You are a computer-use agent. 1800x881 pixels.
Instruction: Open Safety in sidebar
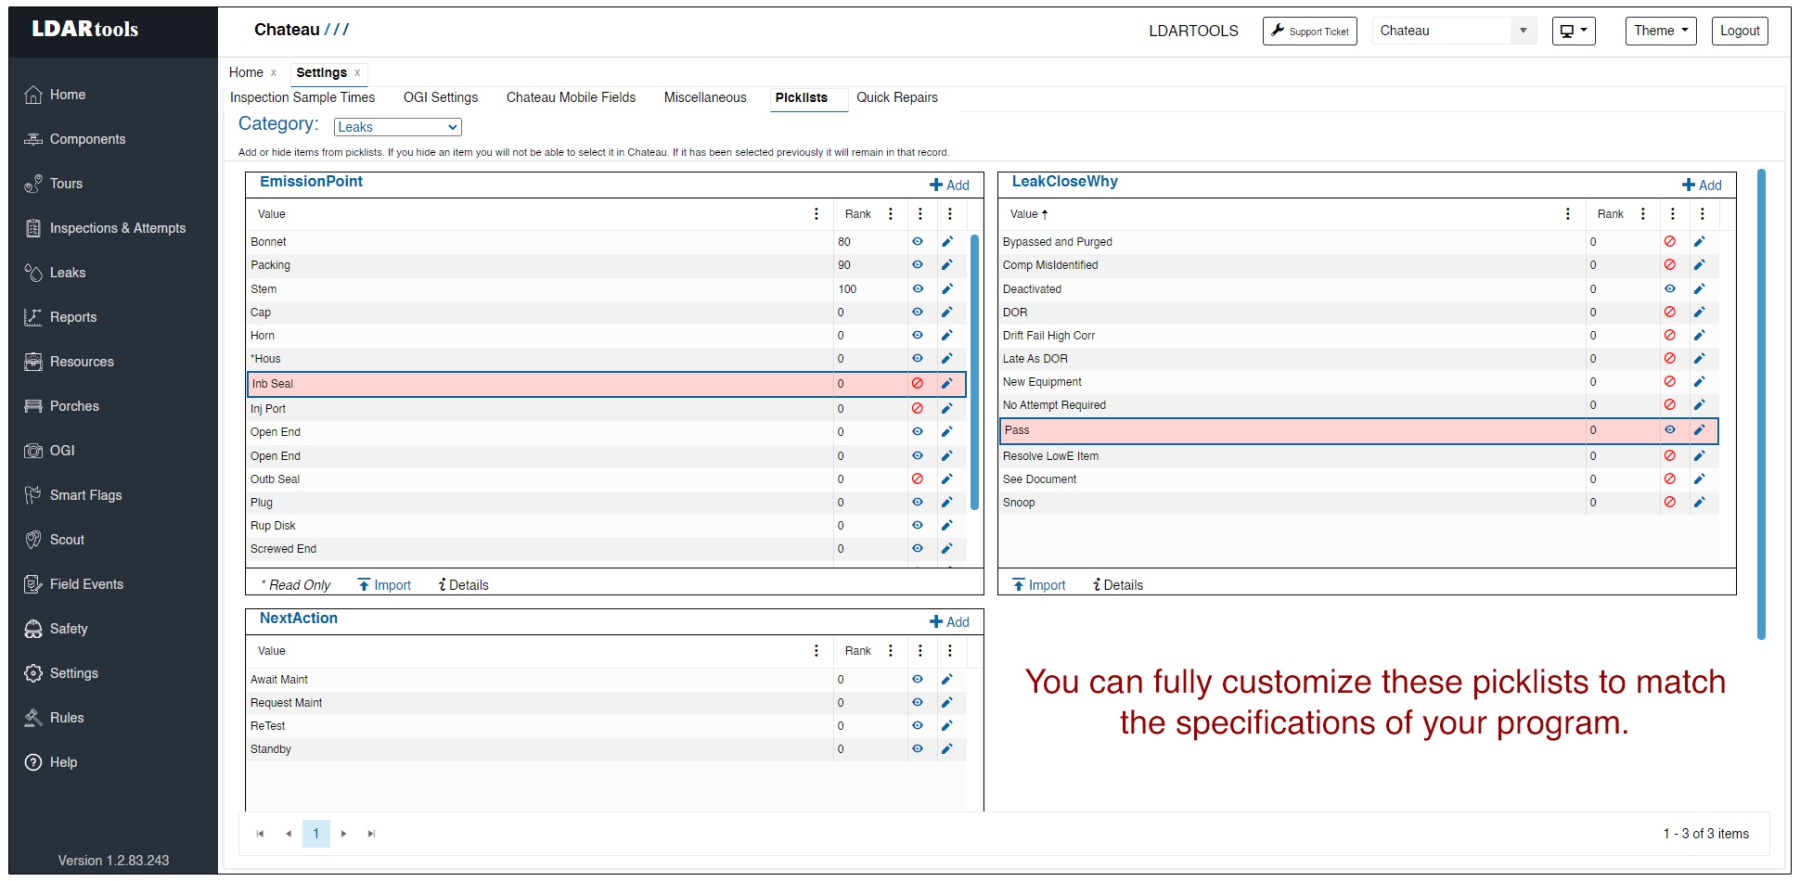point(56,629)
